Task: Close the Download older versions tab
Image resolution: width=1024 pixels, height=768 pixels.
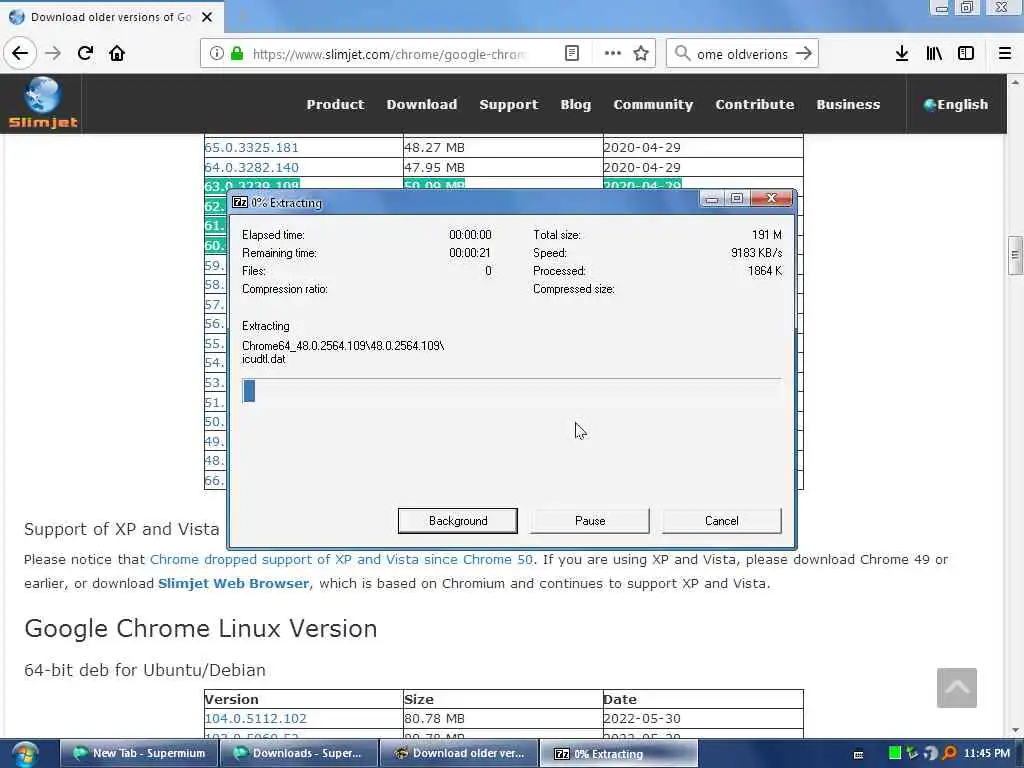Action: coord(207,17)
